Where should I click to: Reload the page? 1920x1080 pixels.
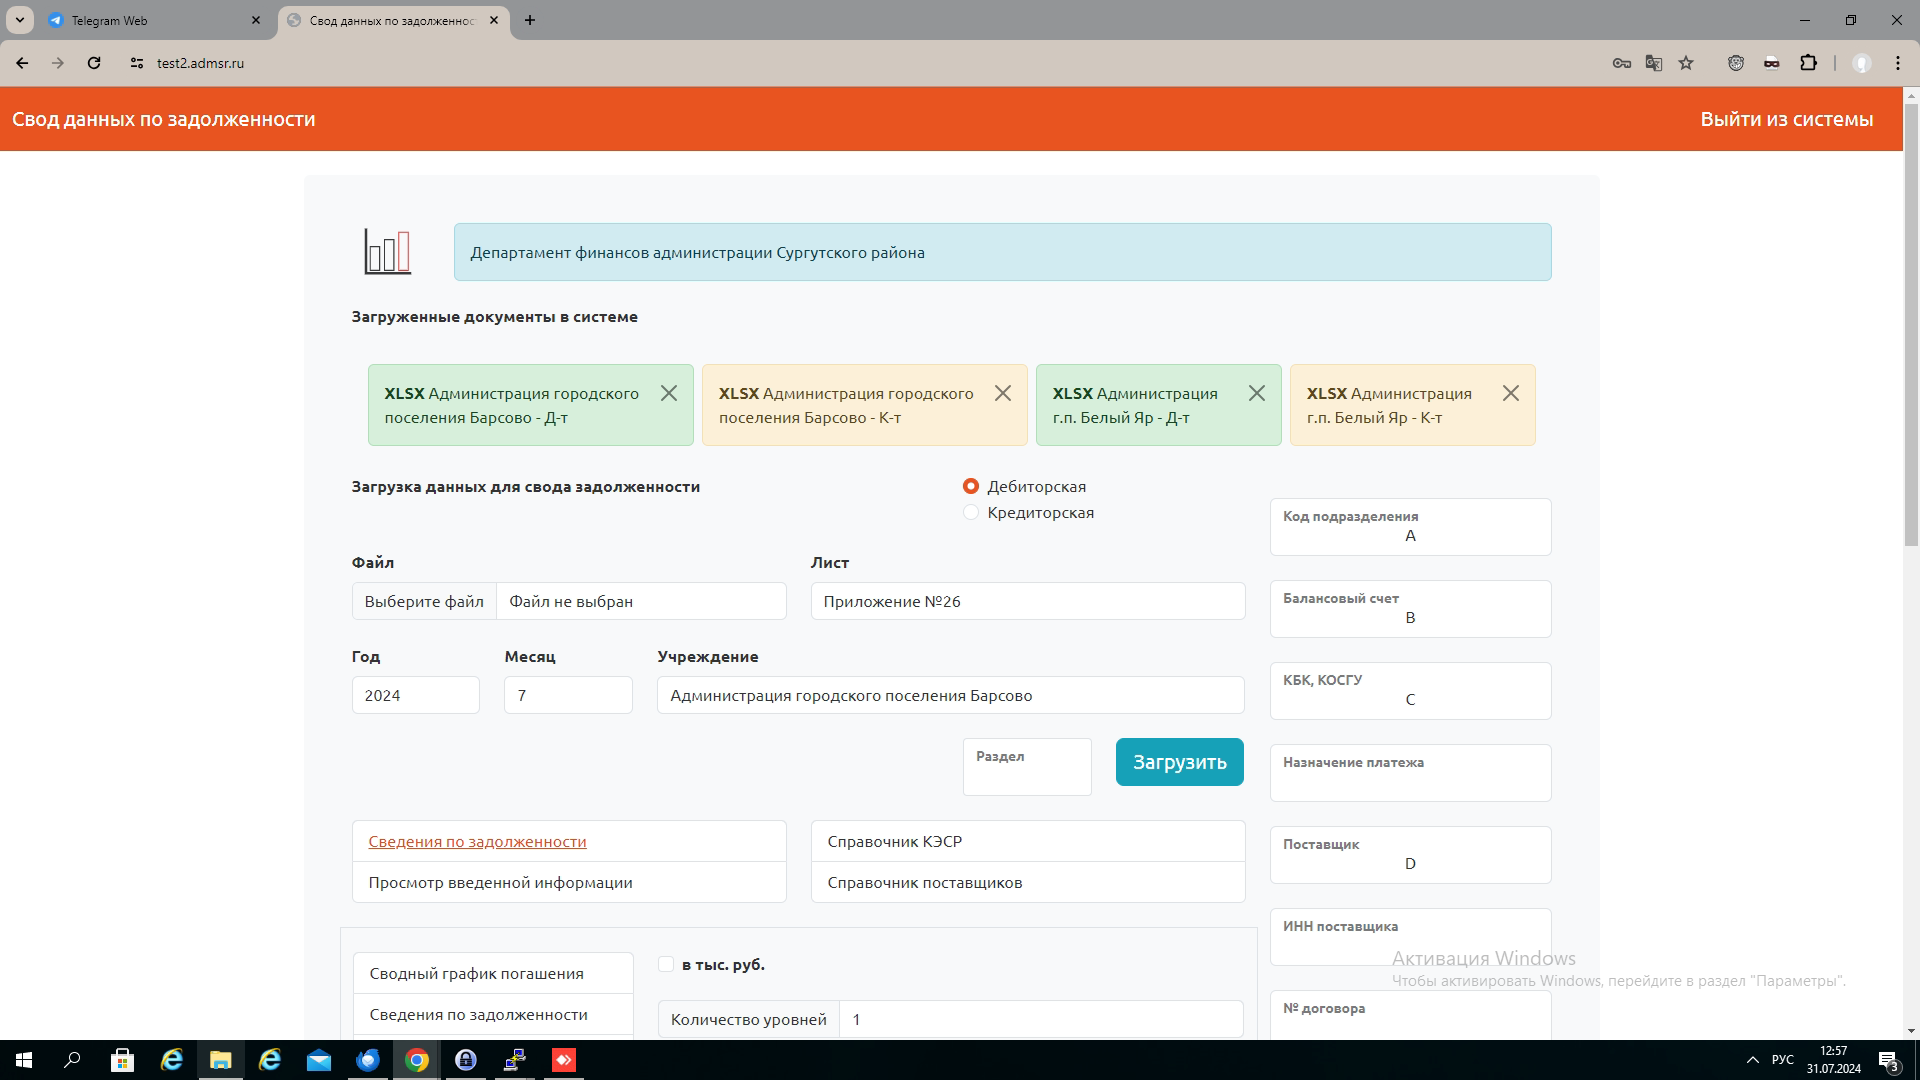point(94,63)
